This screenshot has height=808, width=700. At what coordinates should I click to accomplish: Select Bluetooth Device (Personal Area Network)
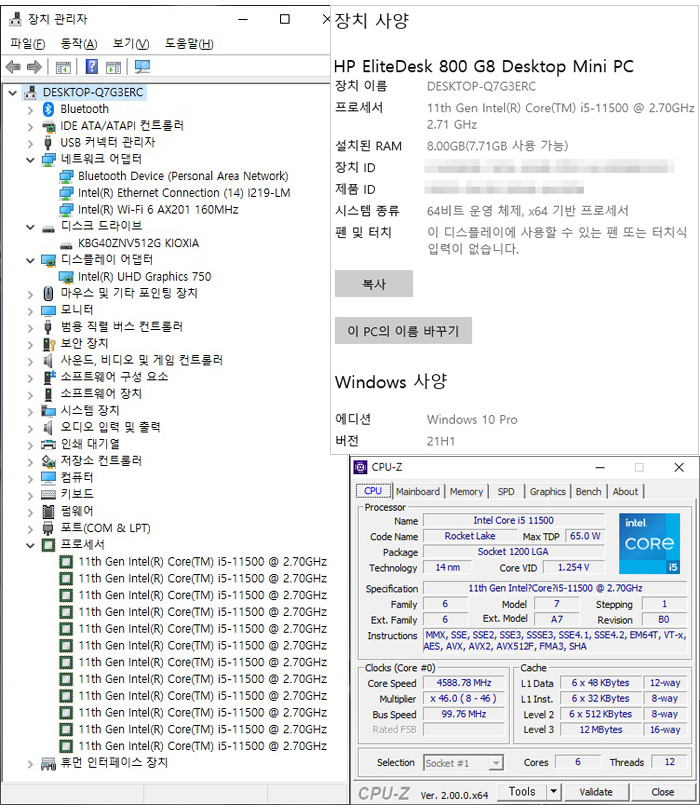coord(183,176)
